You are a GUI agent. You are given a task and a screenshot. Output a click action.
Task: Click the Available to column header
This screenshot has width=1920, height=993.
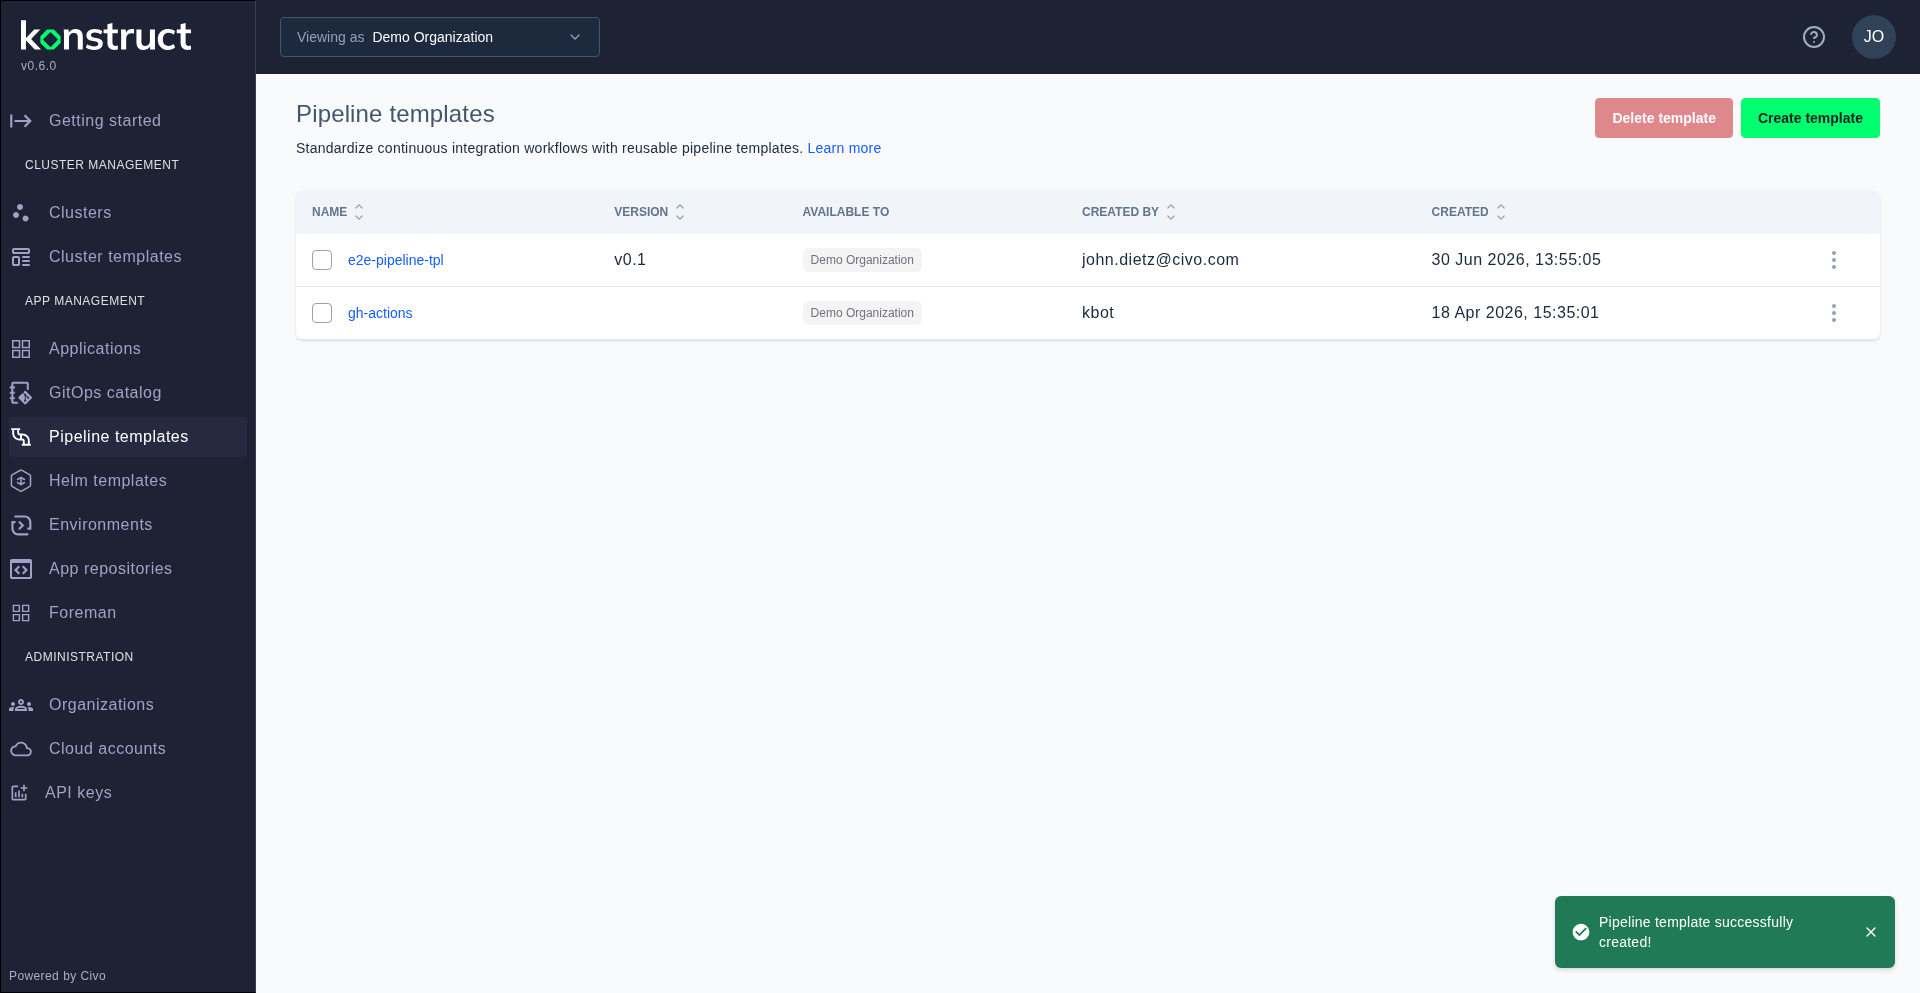pyautogui.click(x=846, y=212)
